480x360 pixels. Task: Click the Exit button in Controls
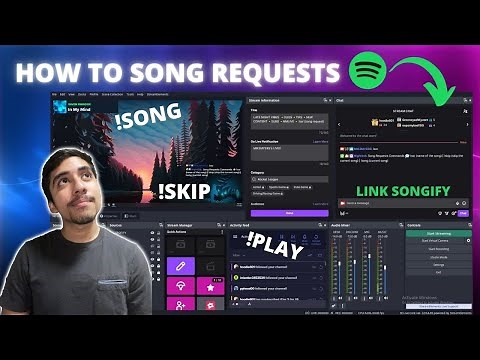(x=439, y=272)
